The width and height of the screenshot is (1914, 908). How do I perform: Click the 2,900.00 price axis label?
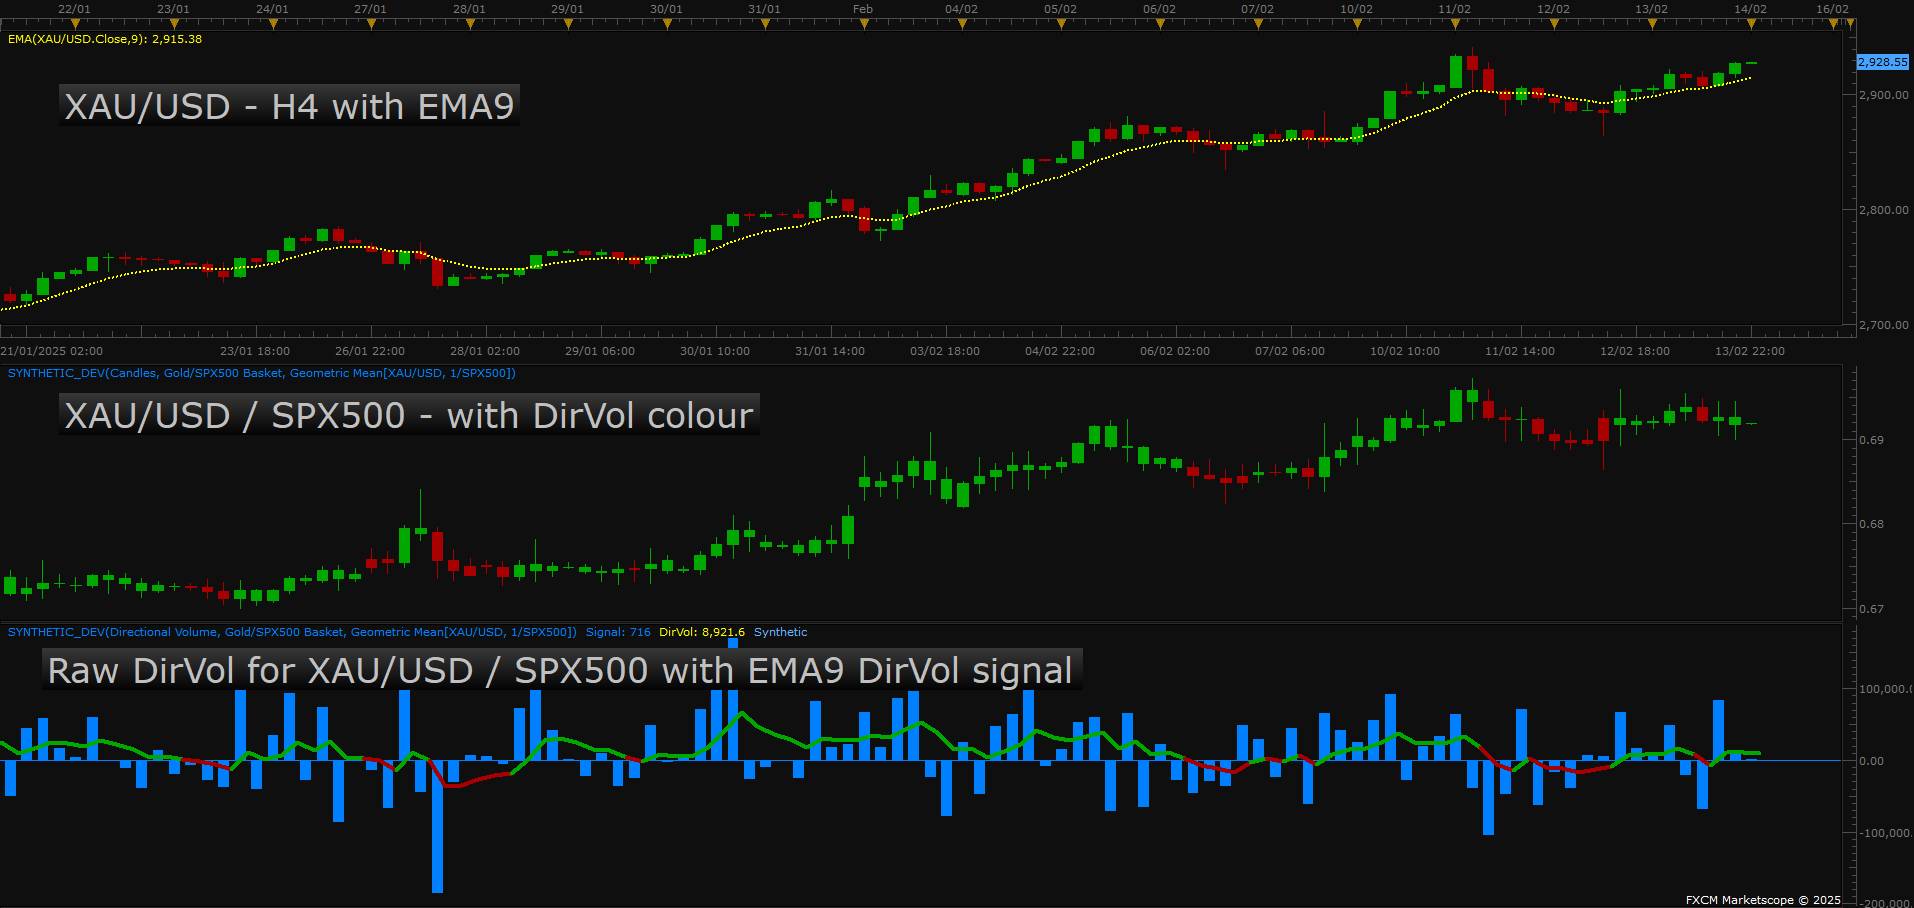coord(1884,95)
